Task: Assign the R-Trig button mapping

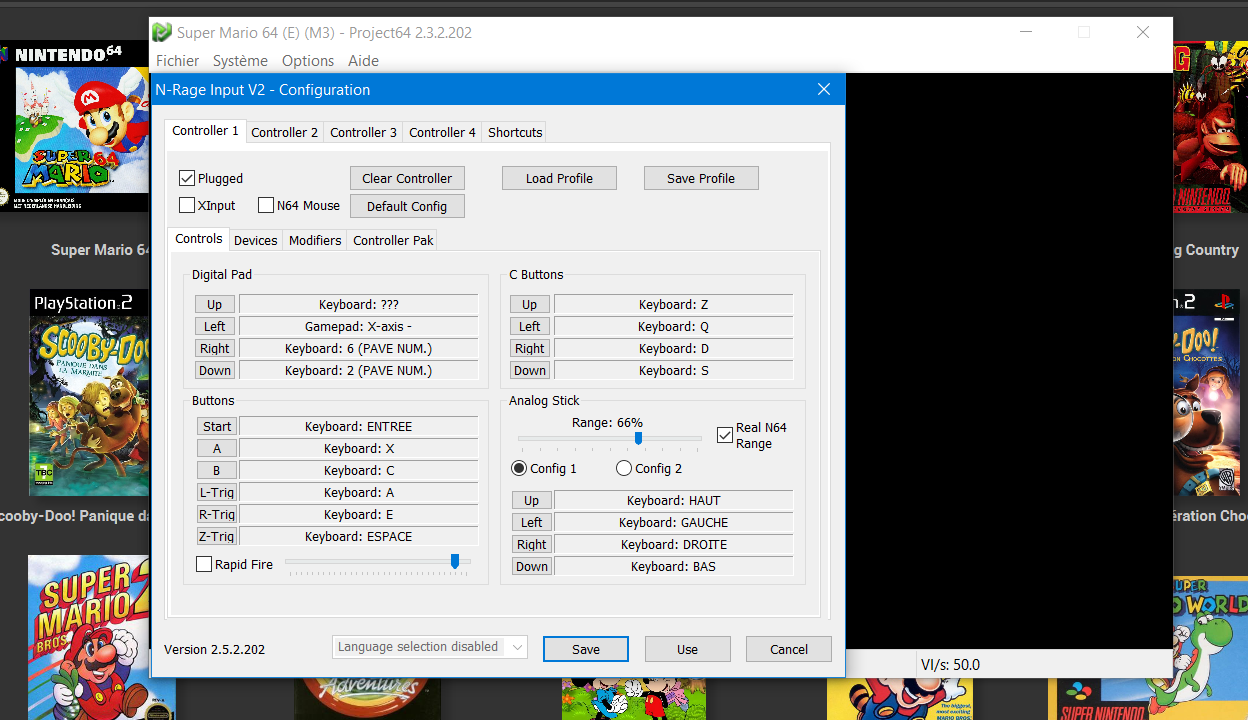Action: tap(217, 514)
